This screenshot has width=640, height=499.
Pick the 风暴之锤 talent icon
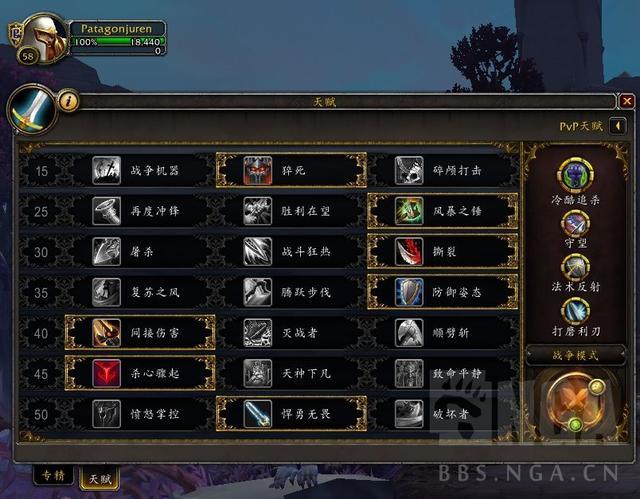409,211
